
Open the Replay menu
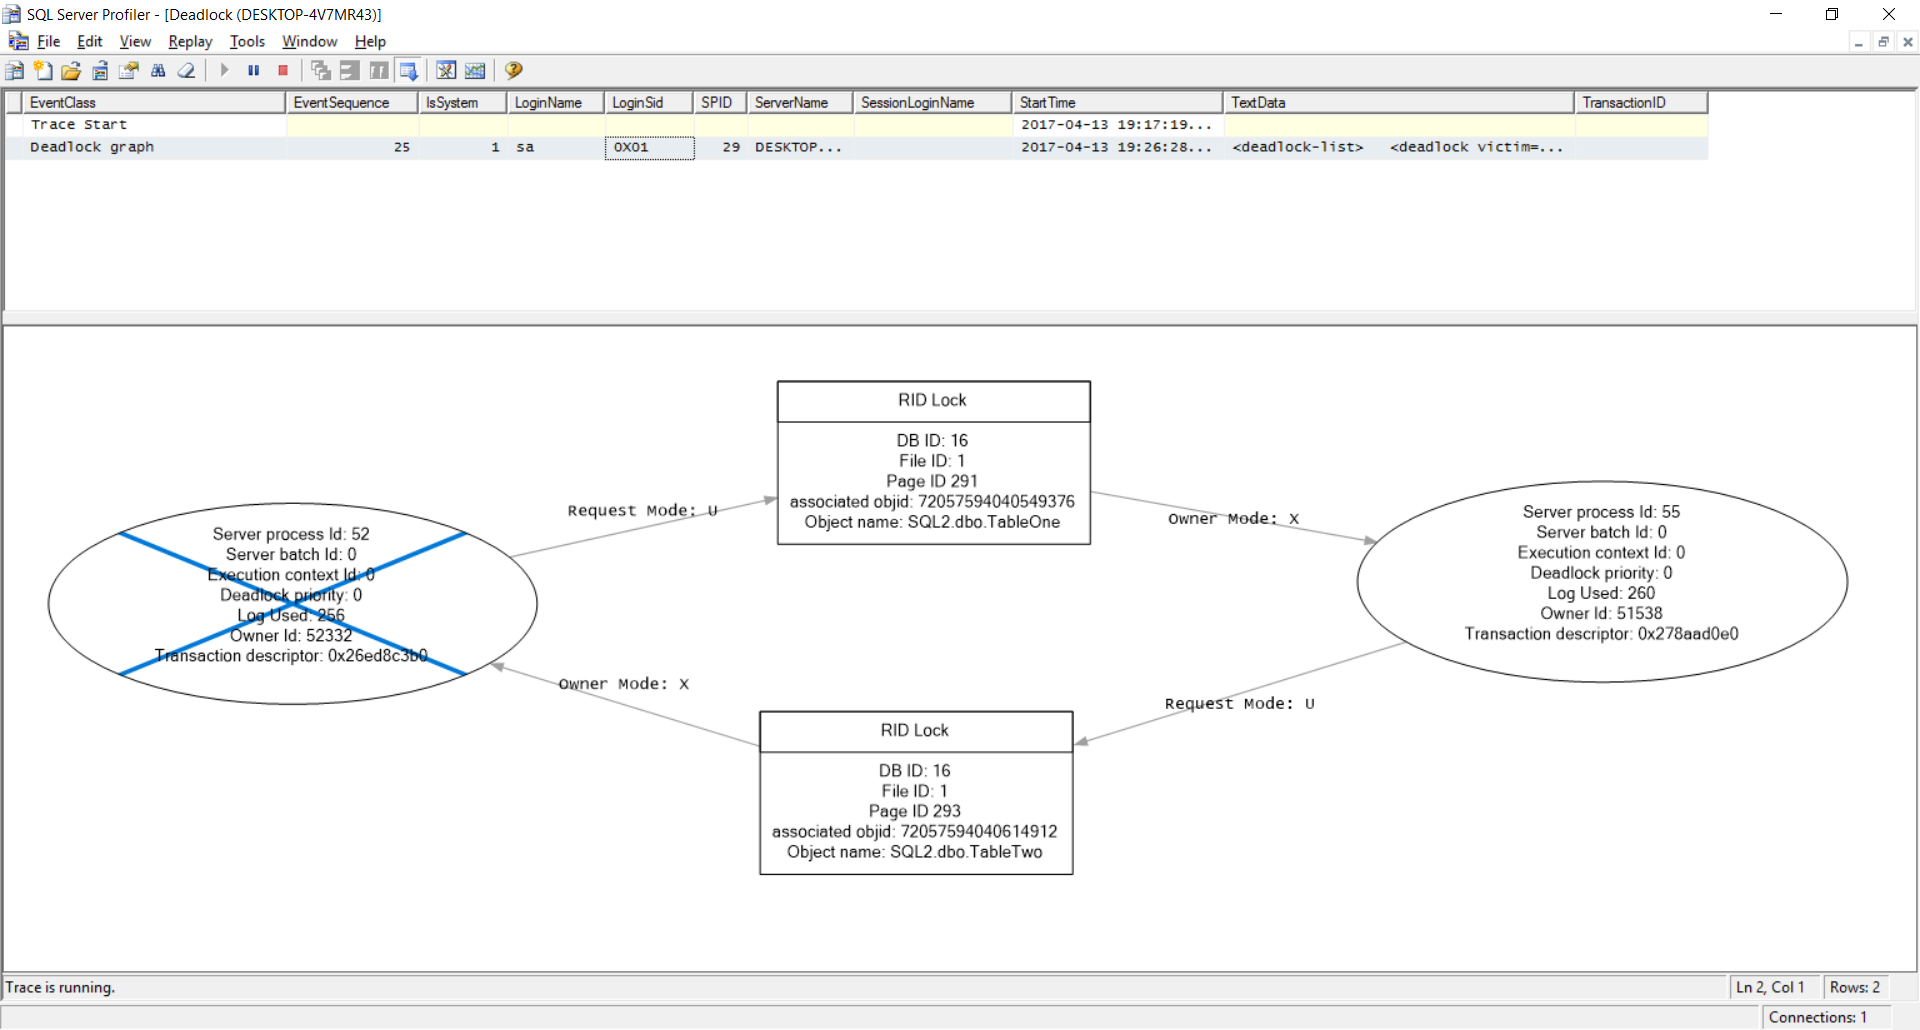190,42
